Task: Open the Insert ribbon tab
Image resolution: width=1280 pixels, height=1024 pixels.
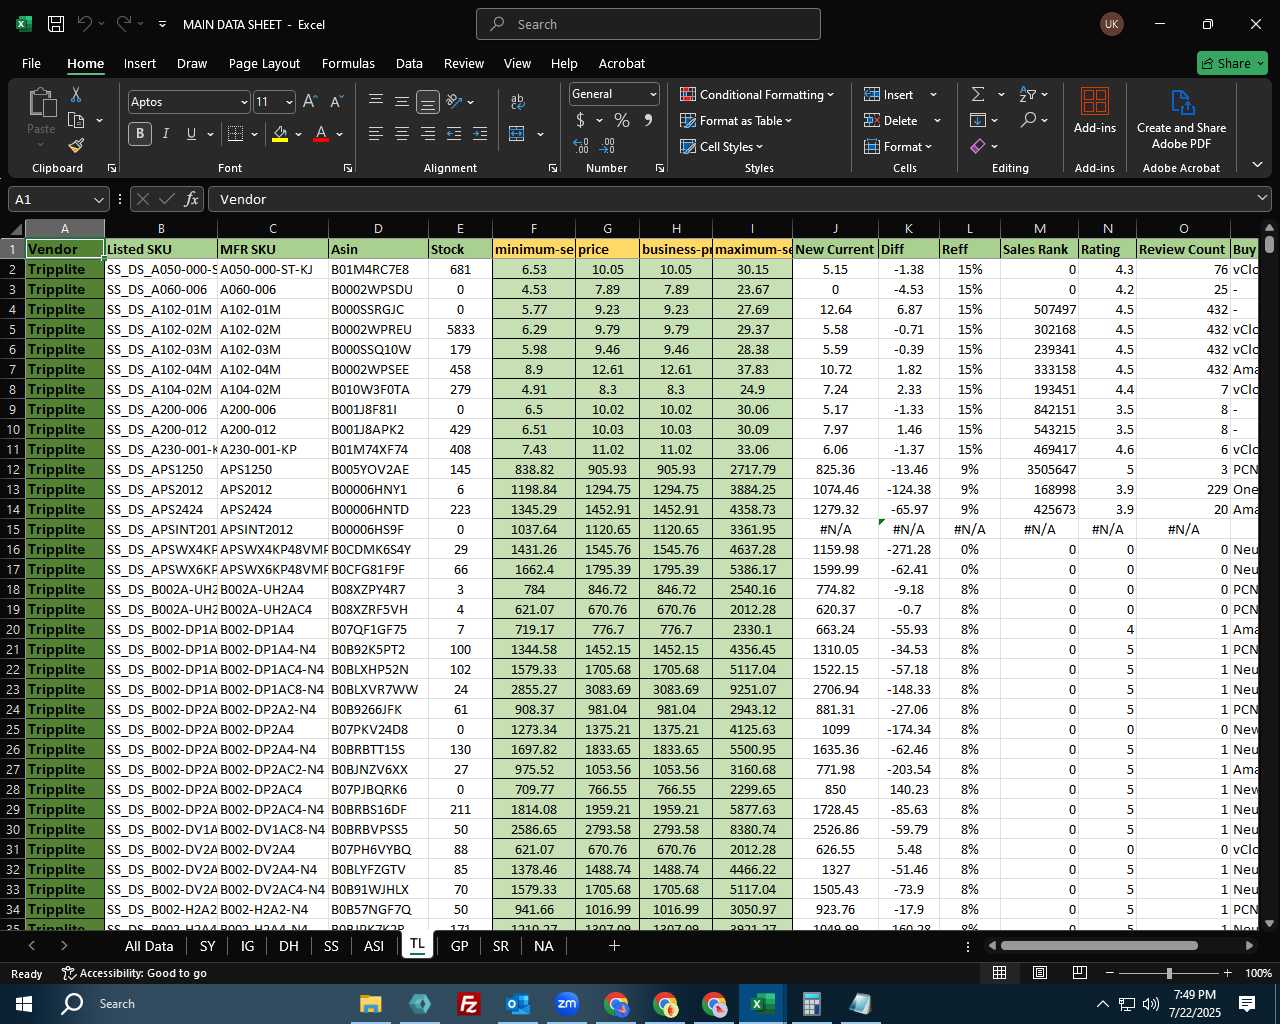Action: [x=140, y=63]
